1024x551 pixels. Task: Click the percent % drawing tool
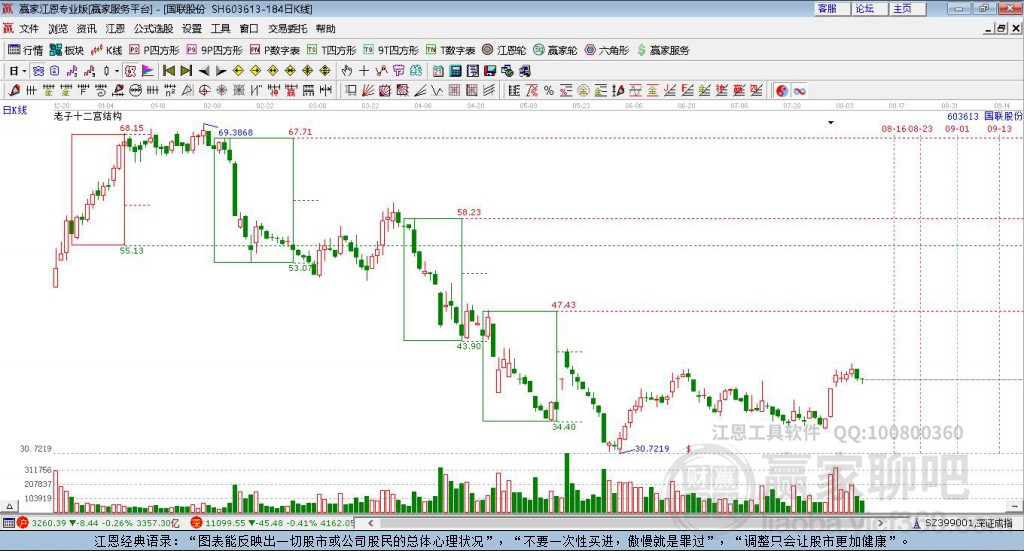(549, 91)
